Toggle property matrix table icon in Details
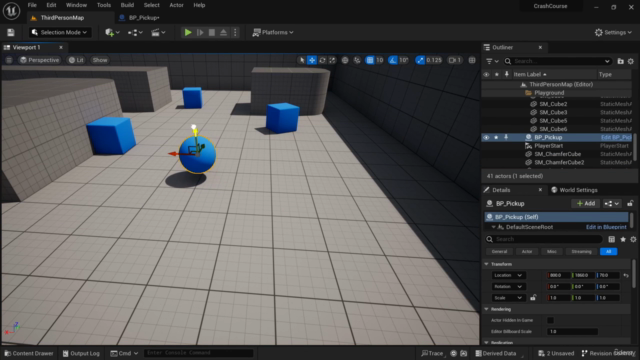Image resolution: width=640 pixels, height=360 pixels. point(611,239)
